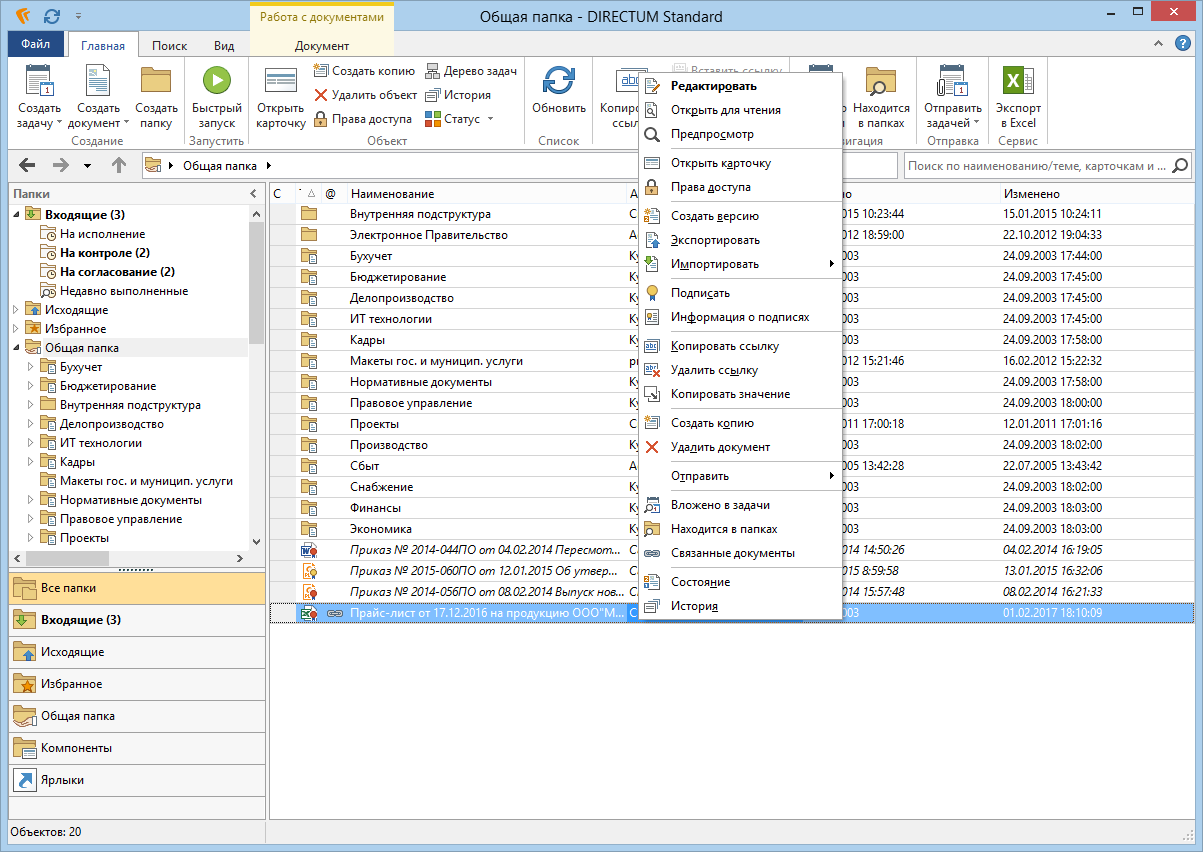Choose Редактировать in the context menu
Image resolution: width=1203 pixels, height=852 pixels.
(x=740, y=86)
